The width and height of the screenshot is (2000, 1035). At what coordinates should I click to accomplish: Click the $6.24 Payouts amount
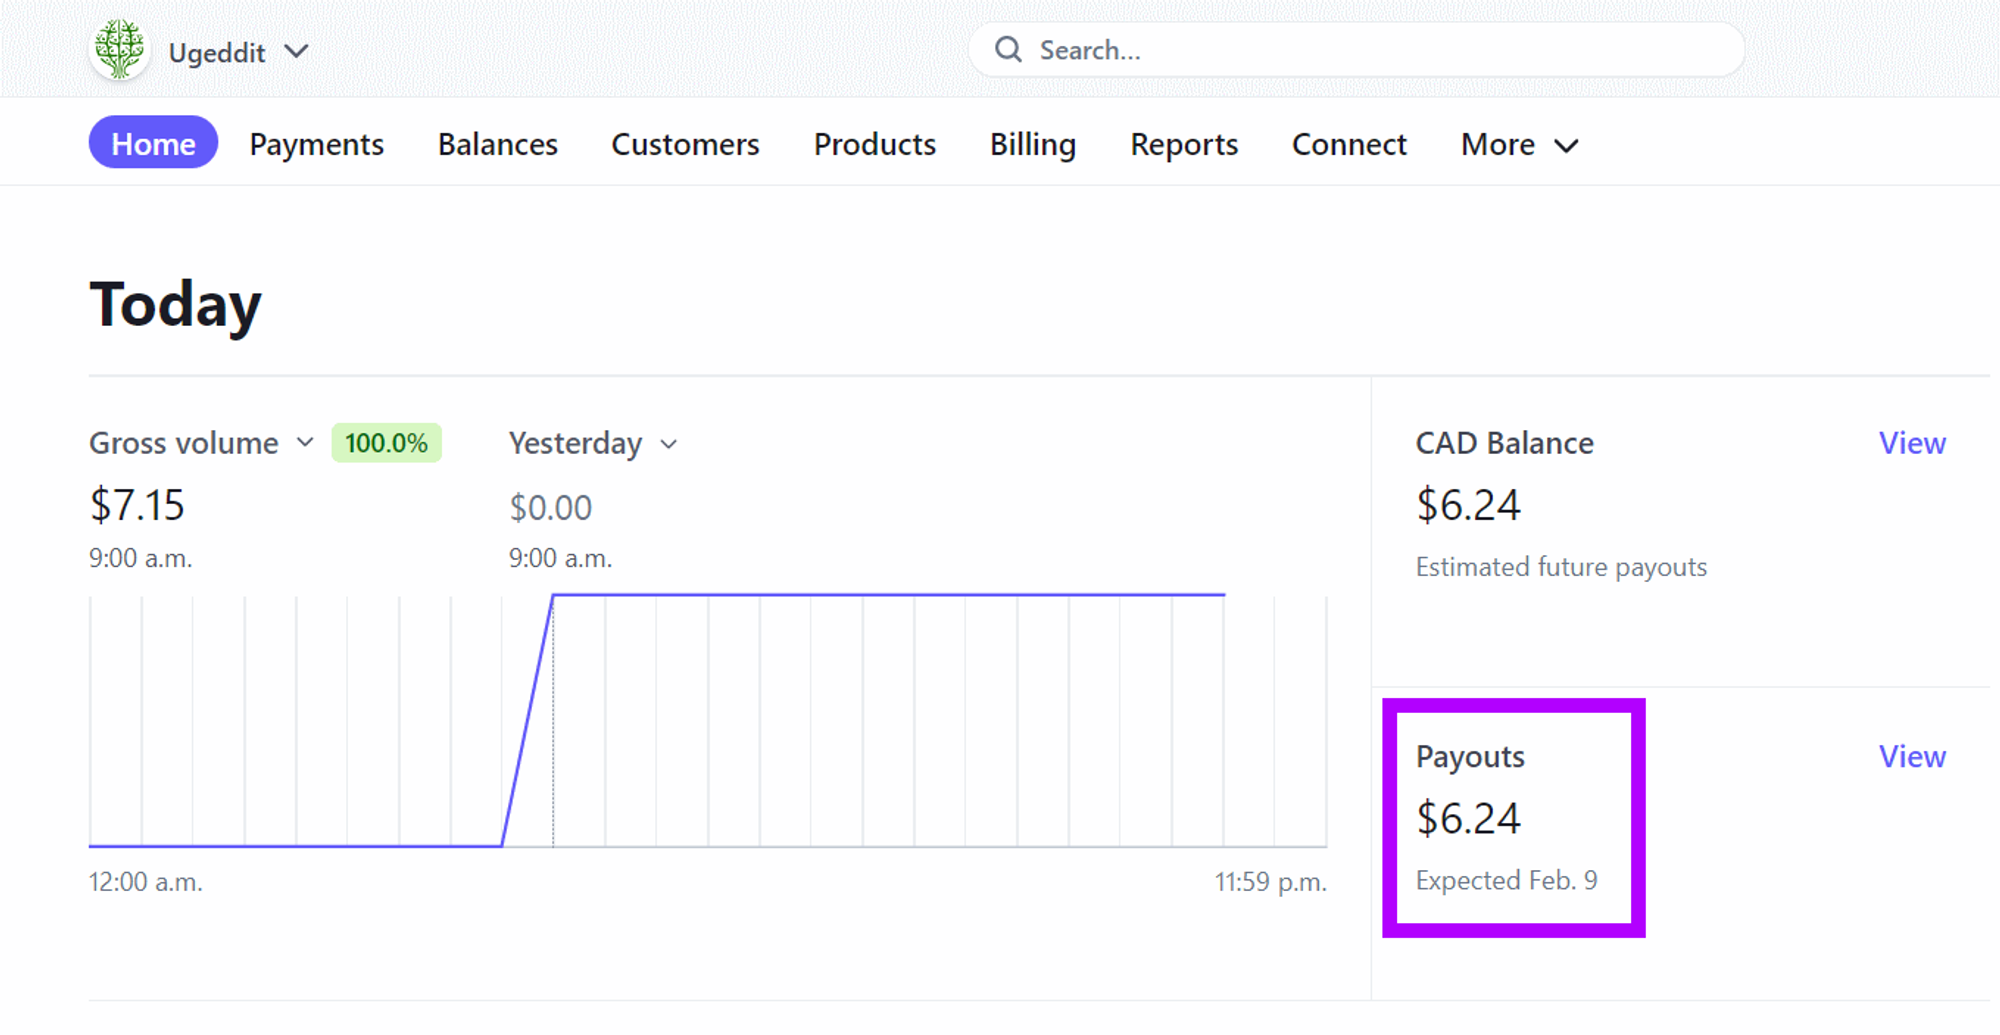(1468, 818)
